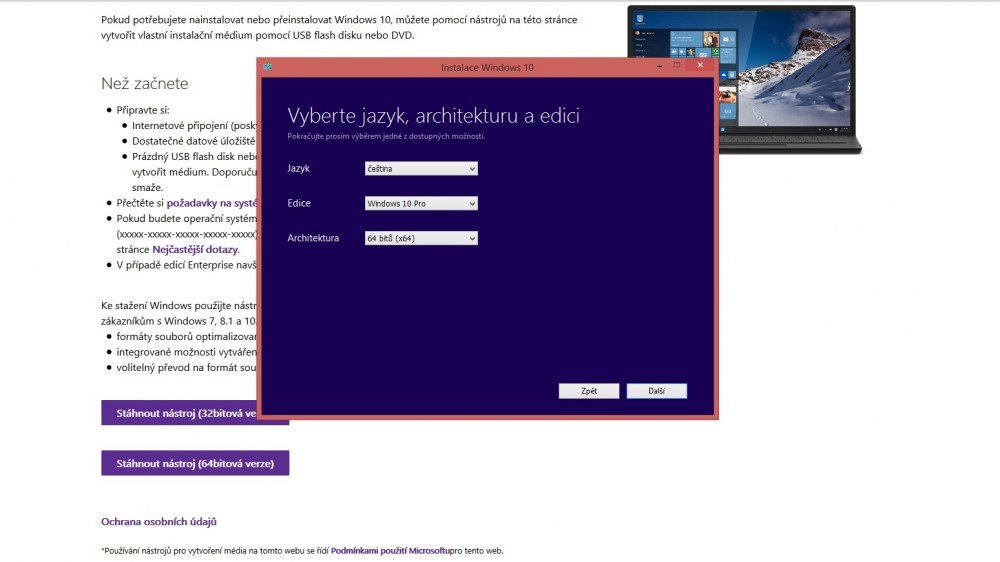
Task: Open the Ochrana osobních údajů link
Action: 158,521
